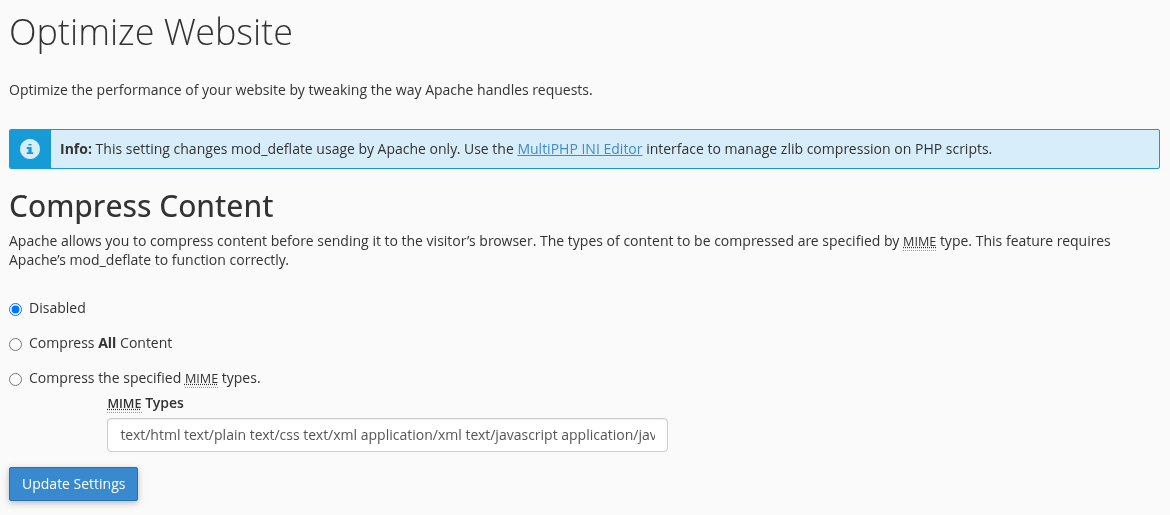This screenshot has height=515, width=1170.
Task: Click the 'Info:' bold label in the banner
Action: pyautogui.click(x=76, y=149)
